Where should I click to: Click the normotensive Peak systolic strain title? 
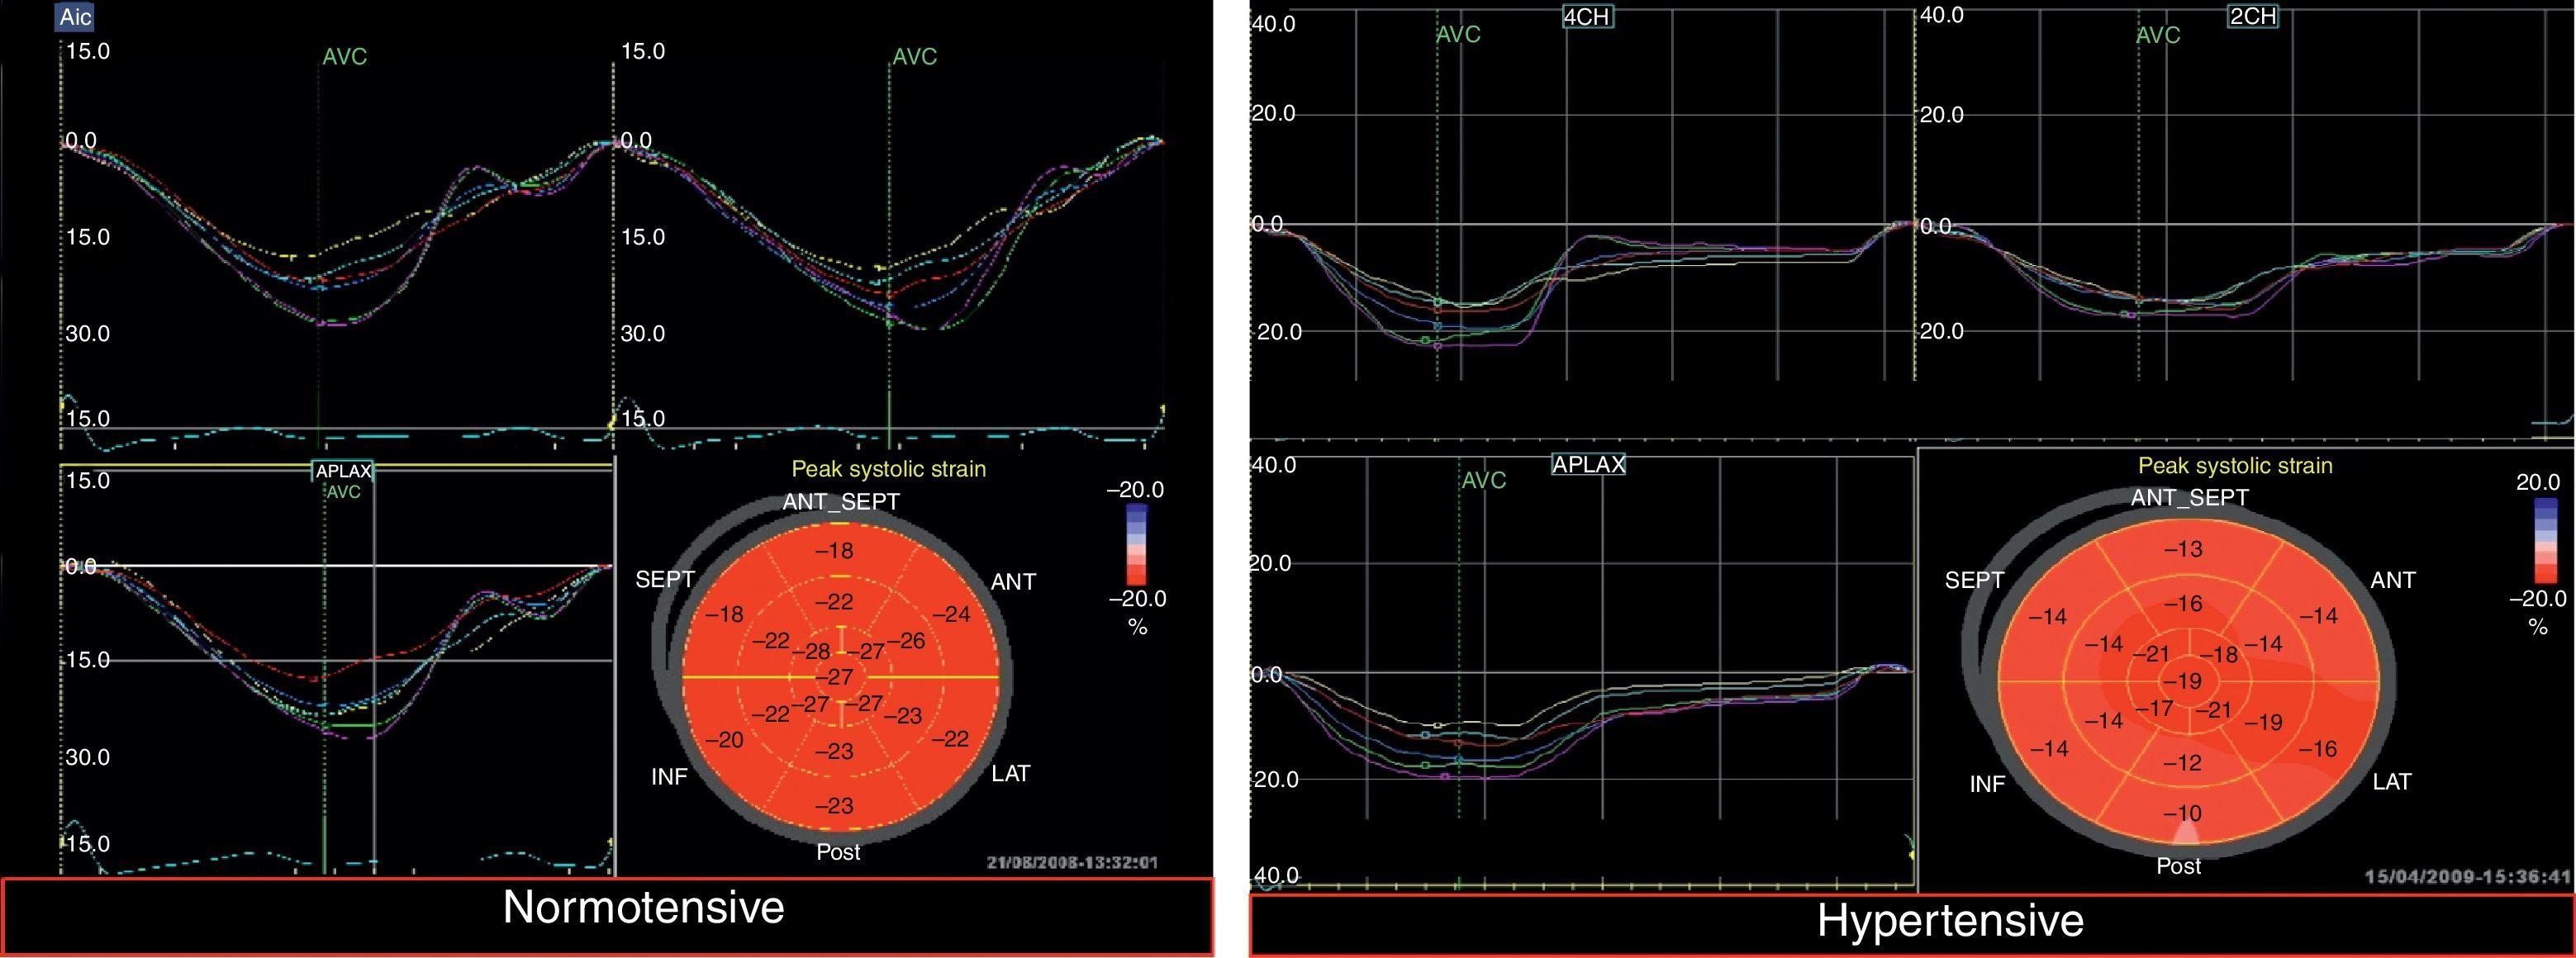[x=888, y=469]
